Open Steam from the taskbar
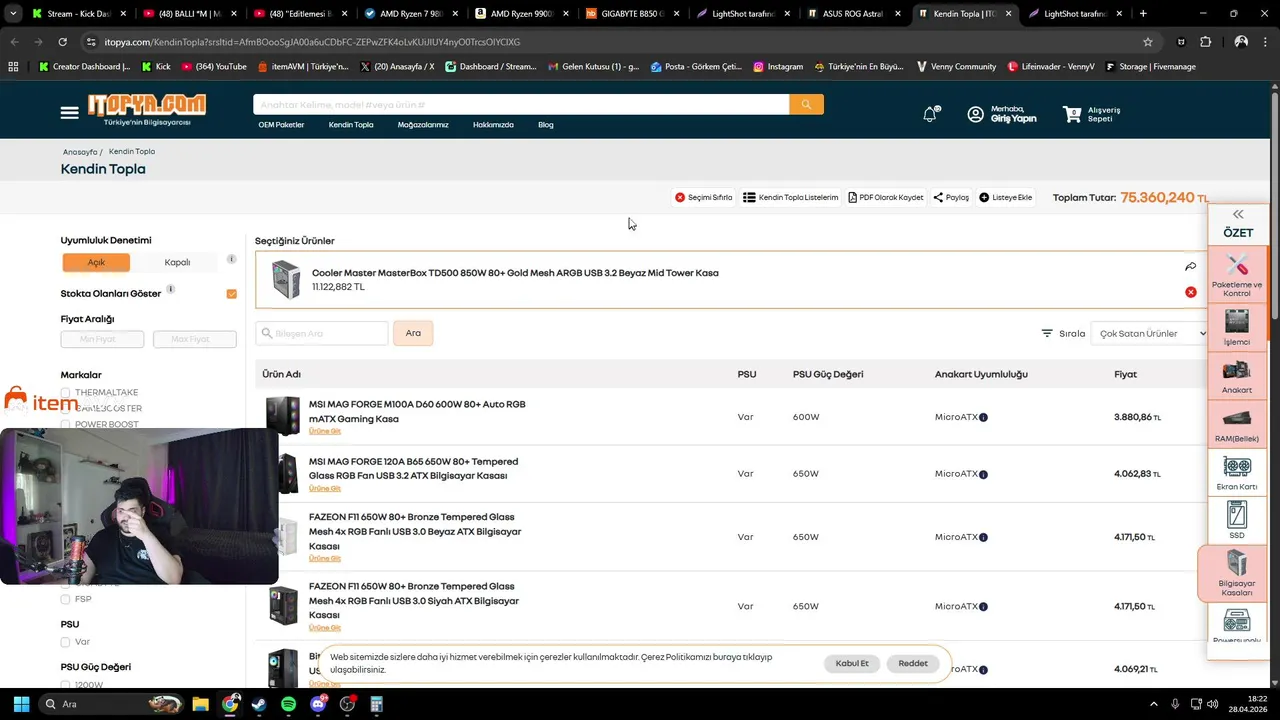The width and height of the screenshot is (1280, 720). click(x=259, y=704)
